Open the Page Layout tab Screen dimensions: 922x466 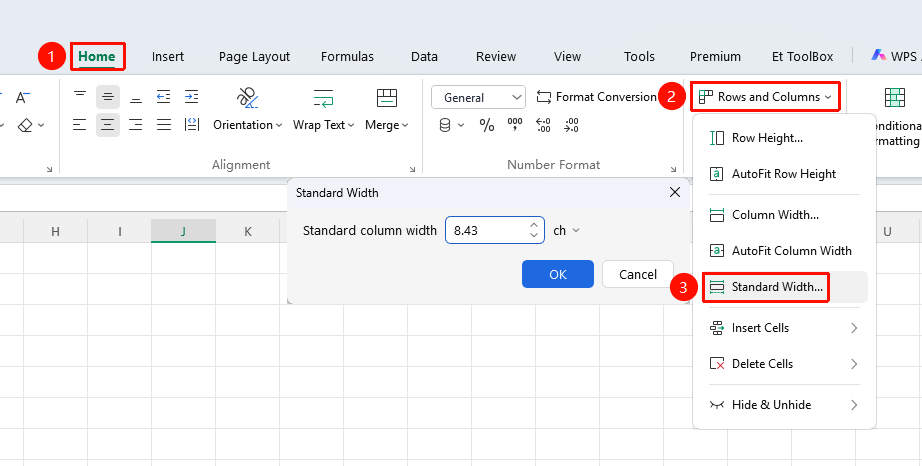[x=254, y=56]
